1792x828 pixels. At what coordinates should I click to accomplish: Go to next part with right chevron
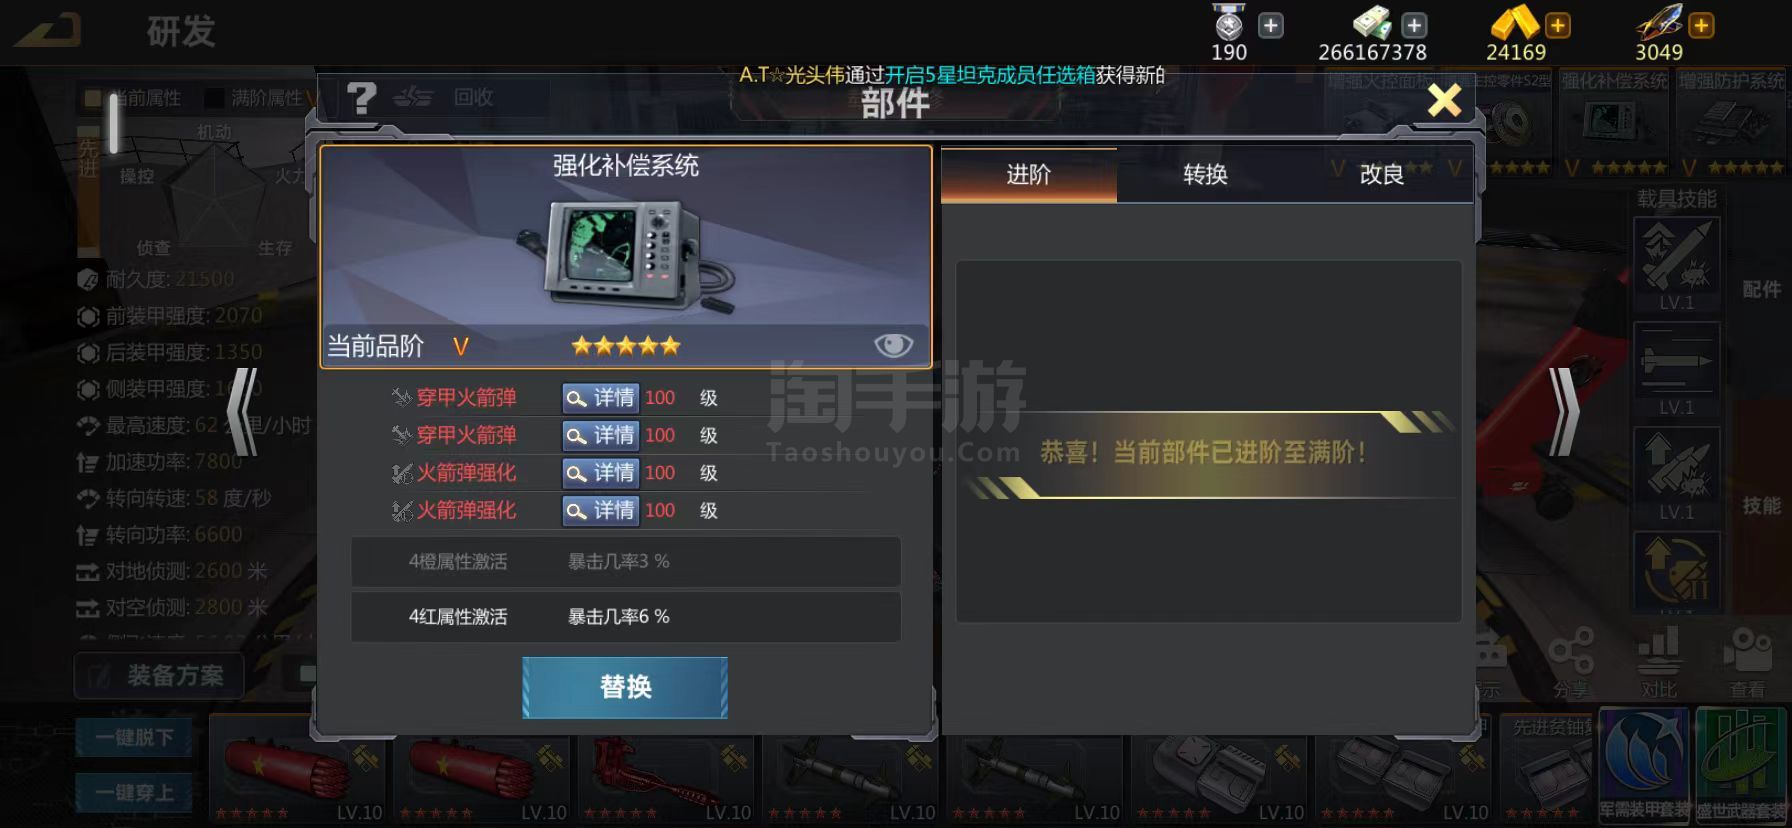click(1564, 412)
